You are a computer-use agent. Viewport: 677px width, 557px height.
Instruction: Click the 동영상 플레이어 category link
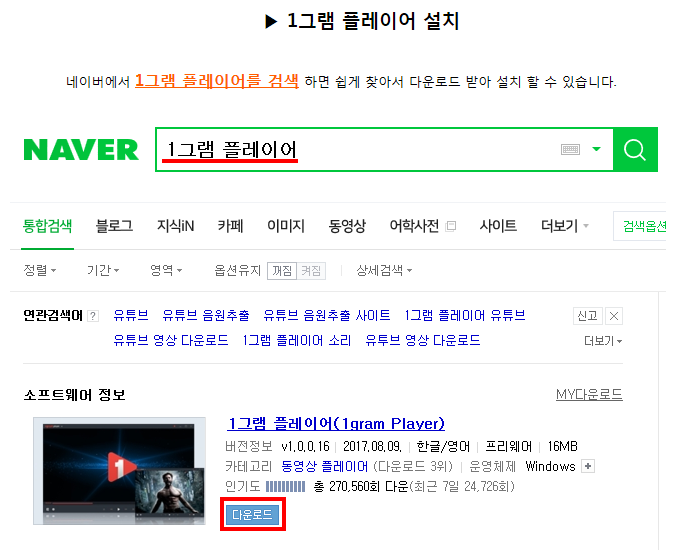[x=325, y=466]
